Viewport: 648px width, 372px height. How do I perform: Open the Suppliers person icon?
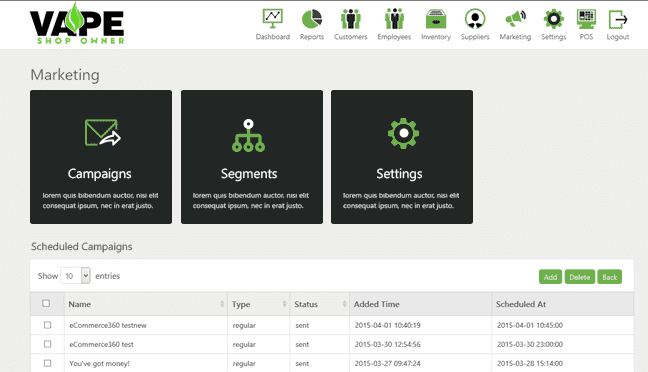click(475, 19)
